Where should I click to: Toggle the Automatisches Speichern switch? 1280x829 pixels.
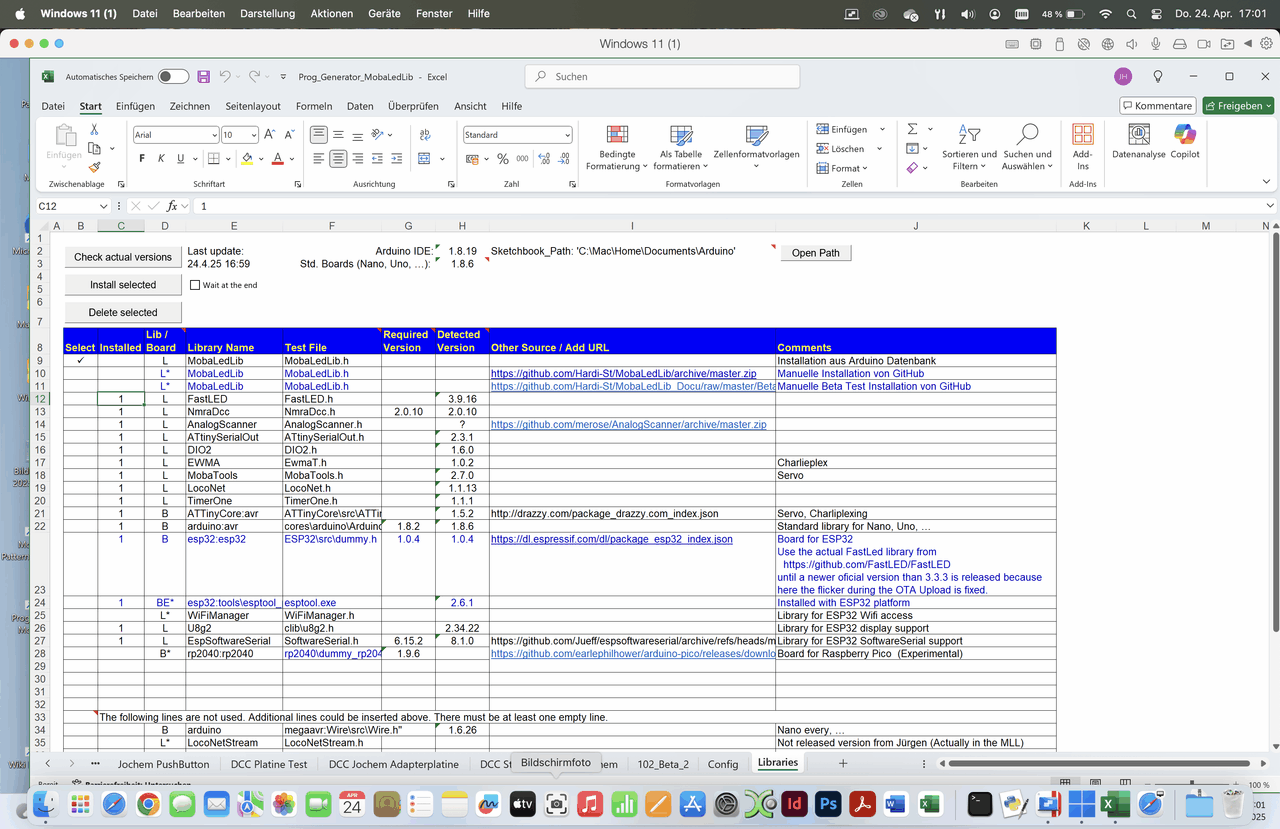[x=173, y=77]
